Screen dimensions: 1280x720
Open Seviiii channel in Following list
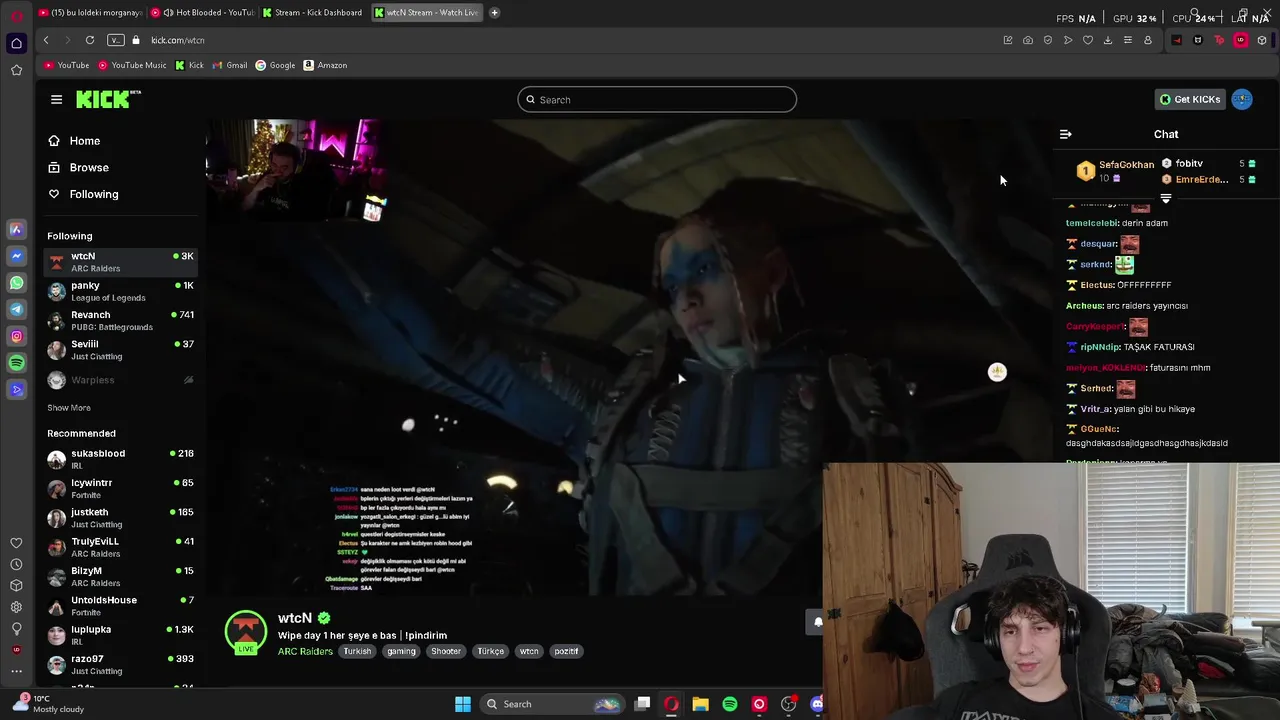pyautogui.click(x=120, y=350)
